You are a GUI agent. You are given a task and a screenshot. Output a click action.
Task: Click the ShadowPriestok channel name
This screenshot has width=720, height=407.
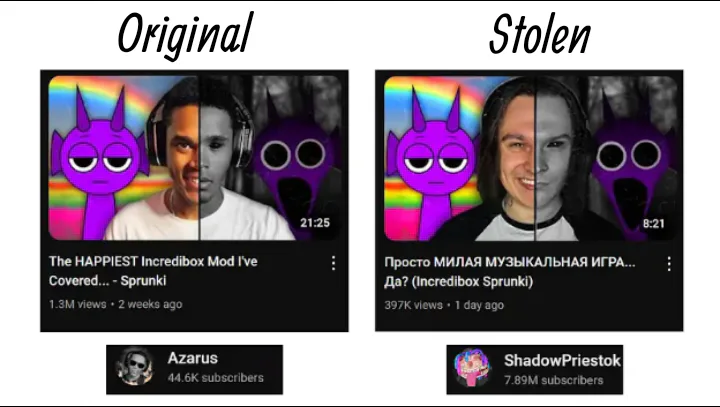pos(562,361)
